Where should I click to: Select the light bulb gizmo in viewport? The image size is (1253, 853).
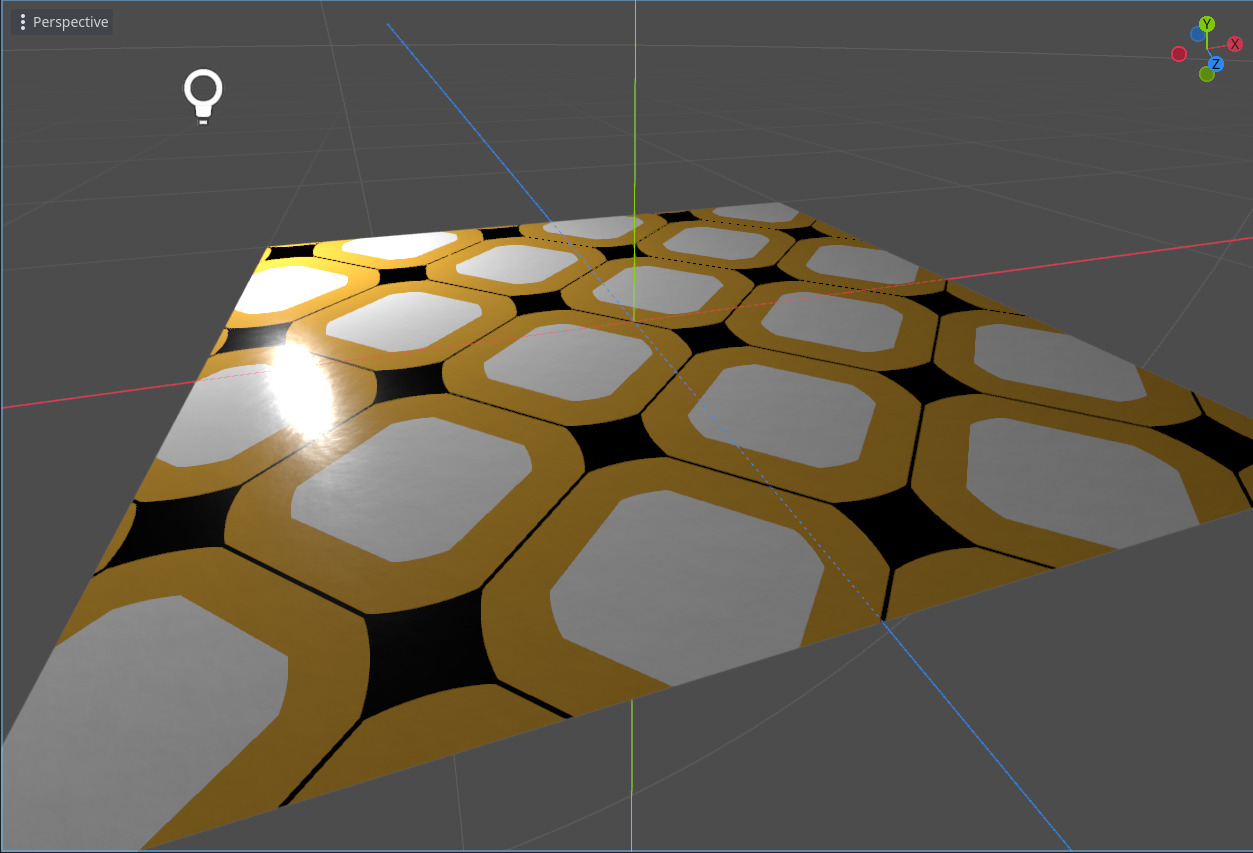coord(203,96)
